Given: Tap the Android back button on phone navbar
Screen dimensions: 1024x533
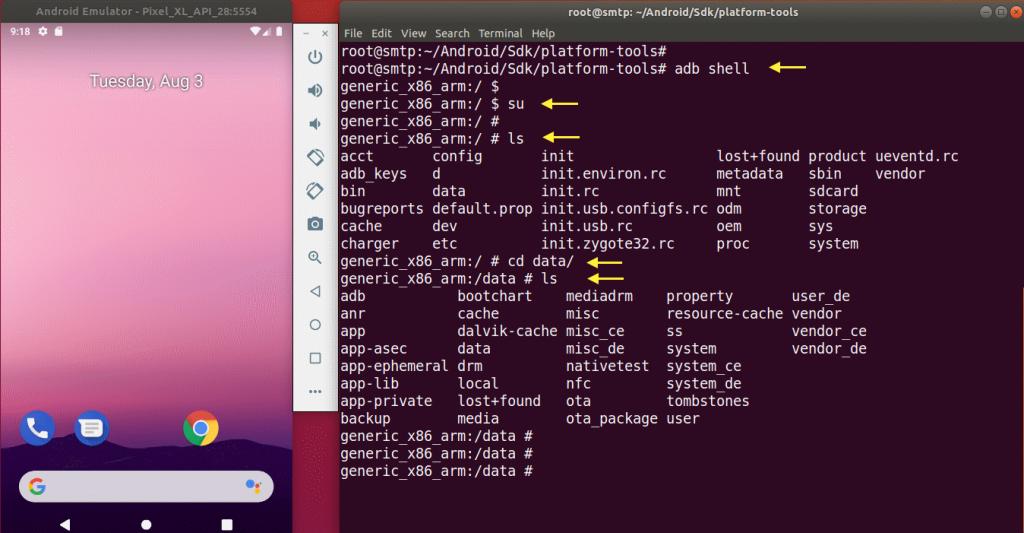Looking at the screenshot, I should (65, 524).
